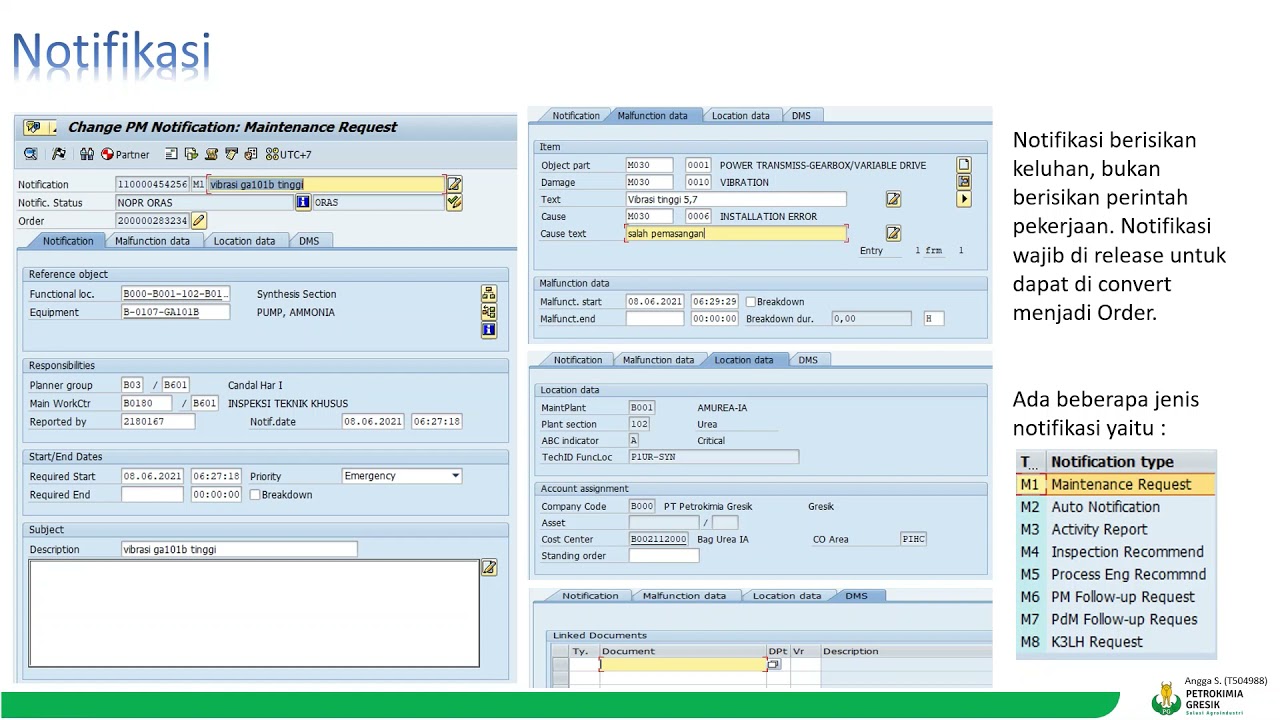Open long text editor beside Cause text
This screenshot has width=1280, height=720.
point(893,233)
